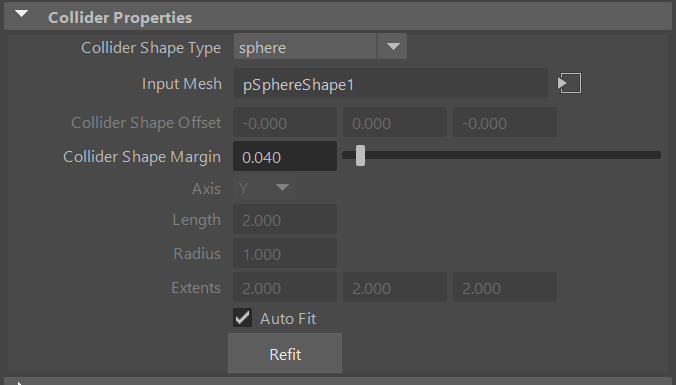Screen dimensions: 676x385
Task: Click the third Extents value field
Action: (505, 287)
